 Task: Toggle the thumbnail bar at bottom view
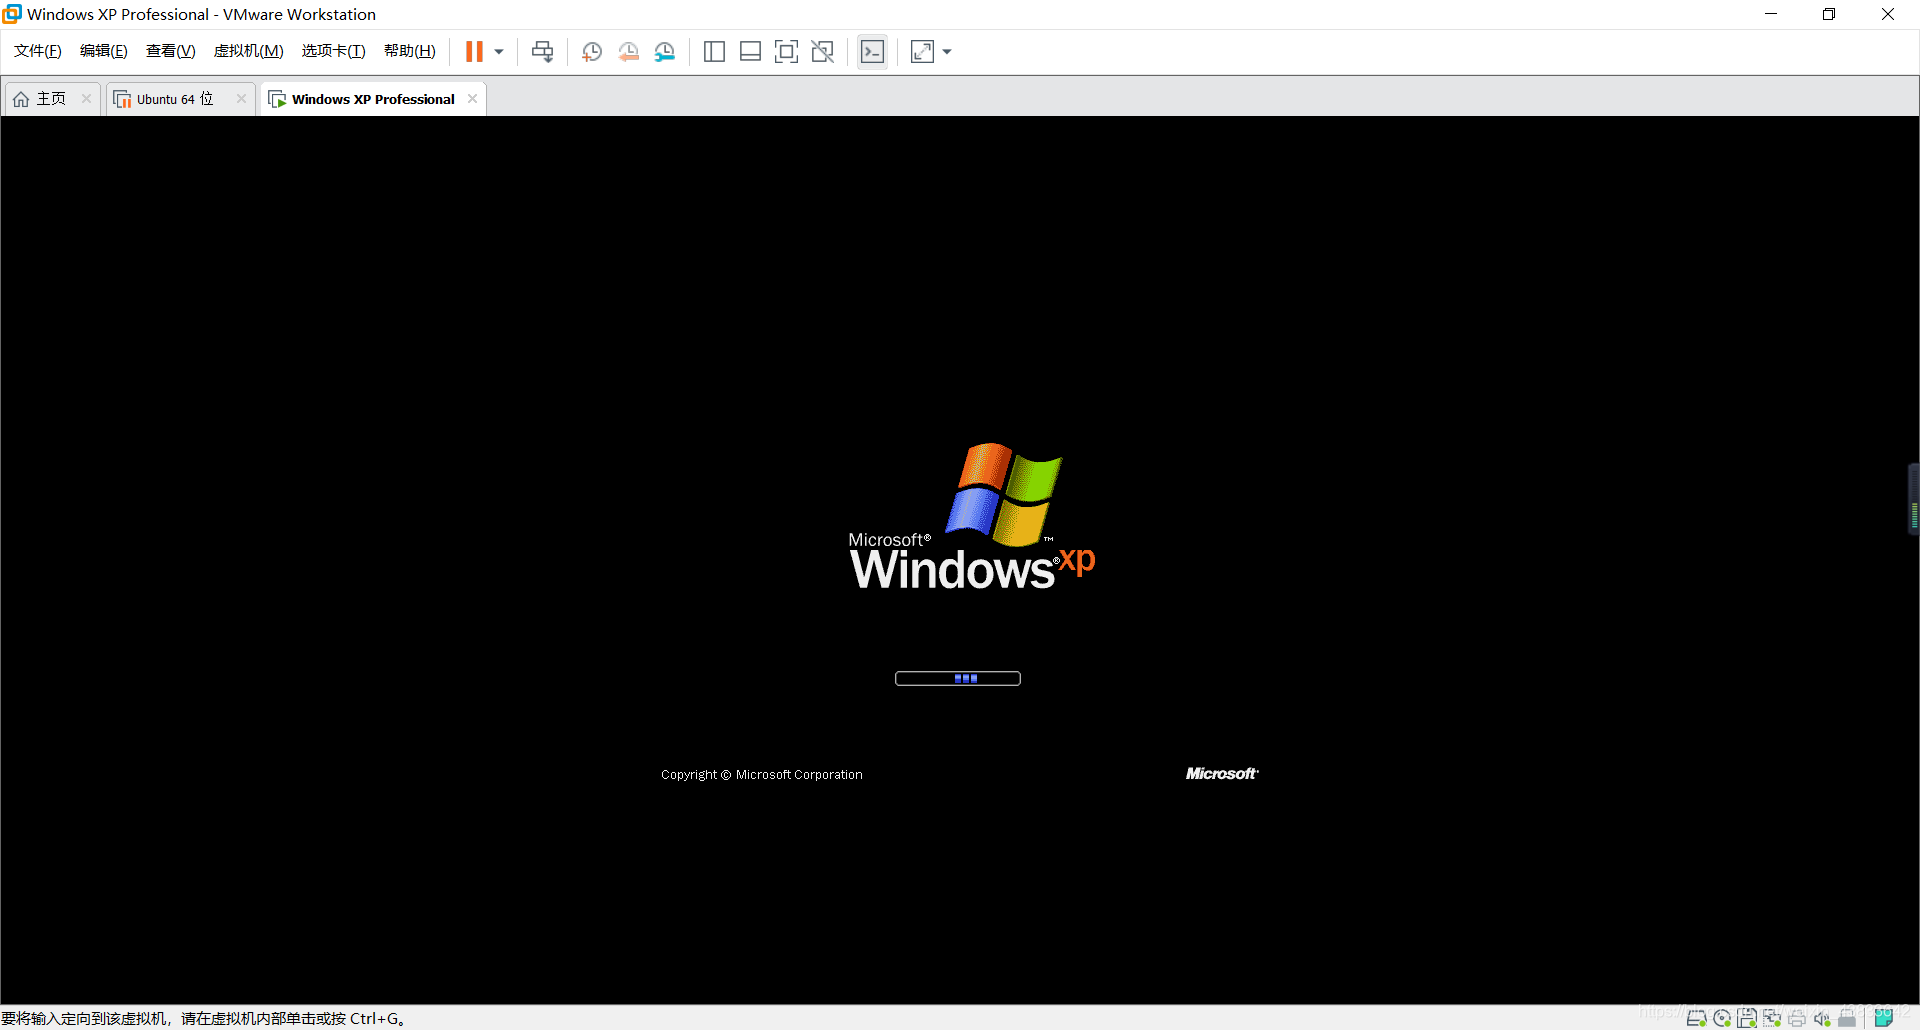pyautogui.click(x=750, y=52)
